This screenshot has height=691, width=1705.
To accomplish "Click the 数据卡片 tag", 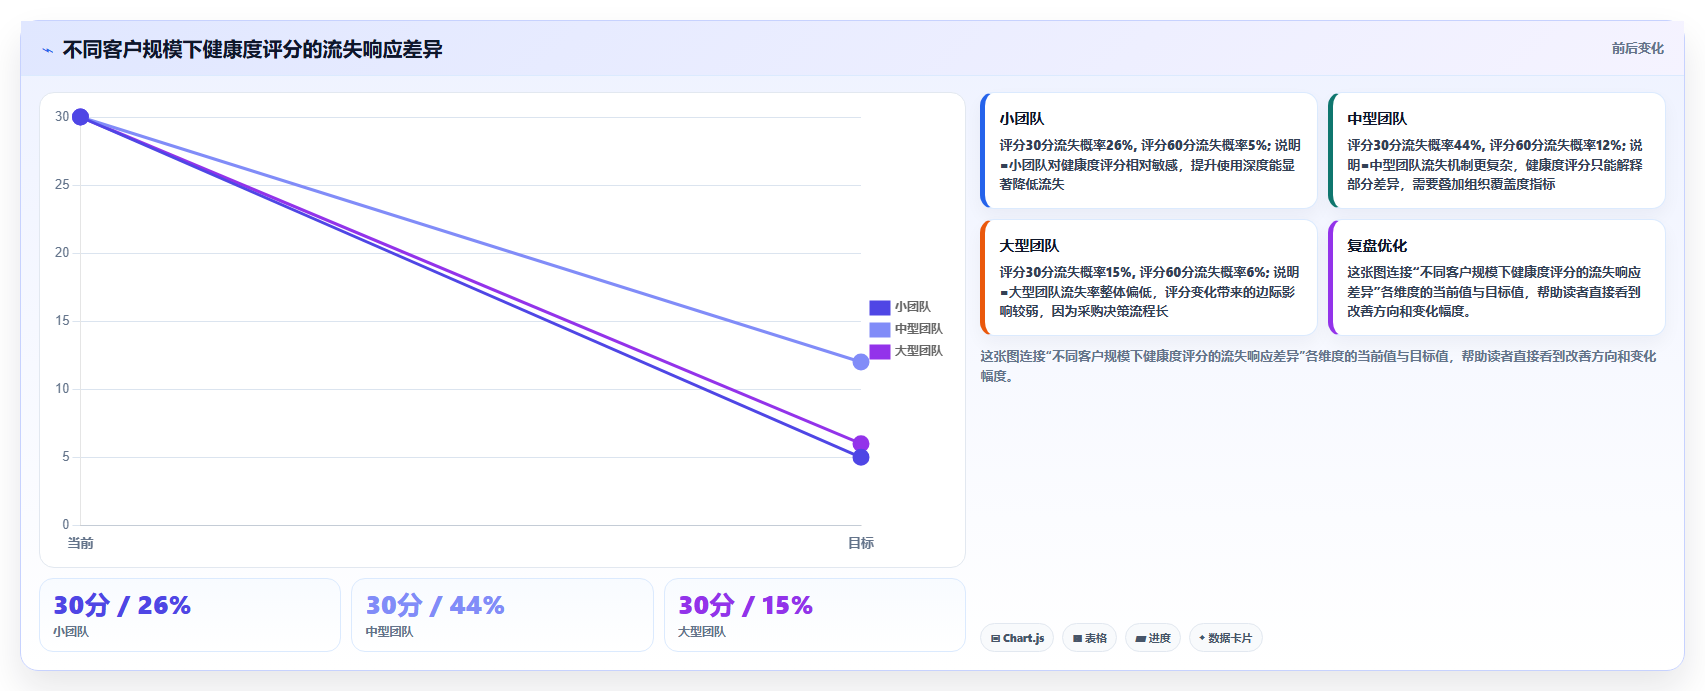I will click(x=1225, y=638).
